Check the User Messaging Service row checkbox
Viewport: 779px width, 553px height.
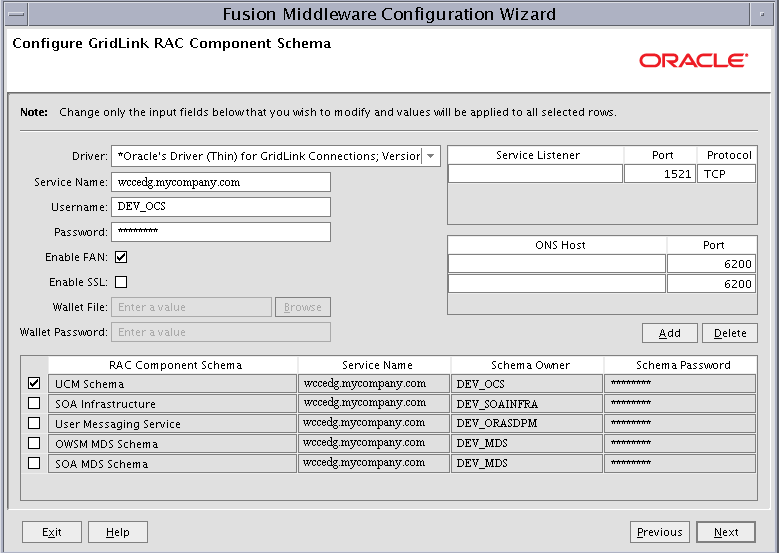(34, 423)
